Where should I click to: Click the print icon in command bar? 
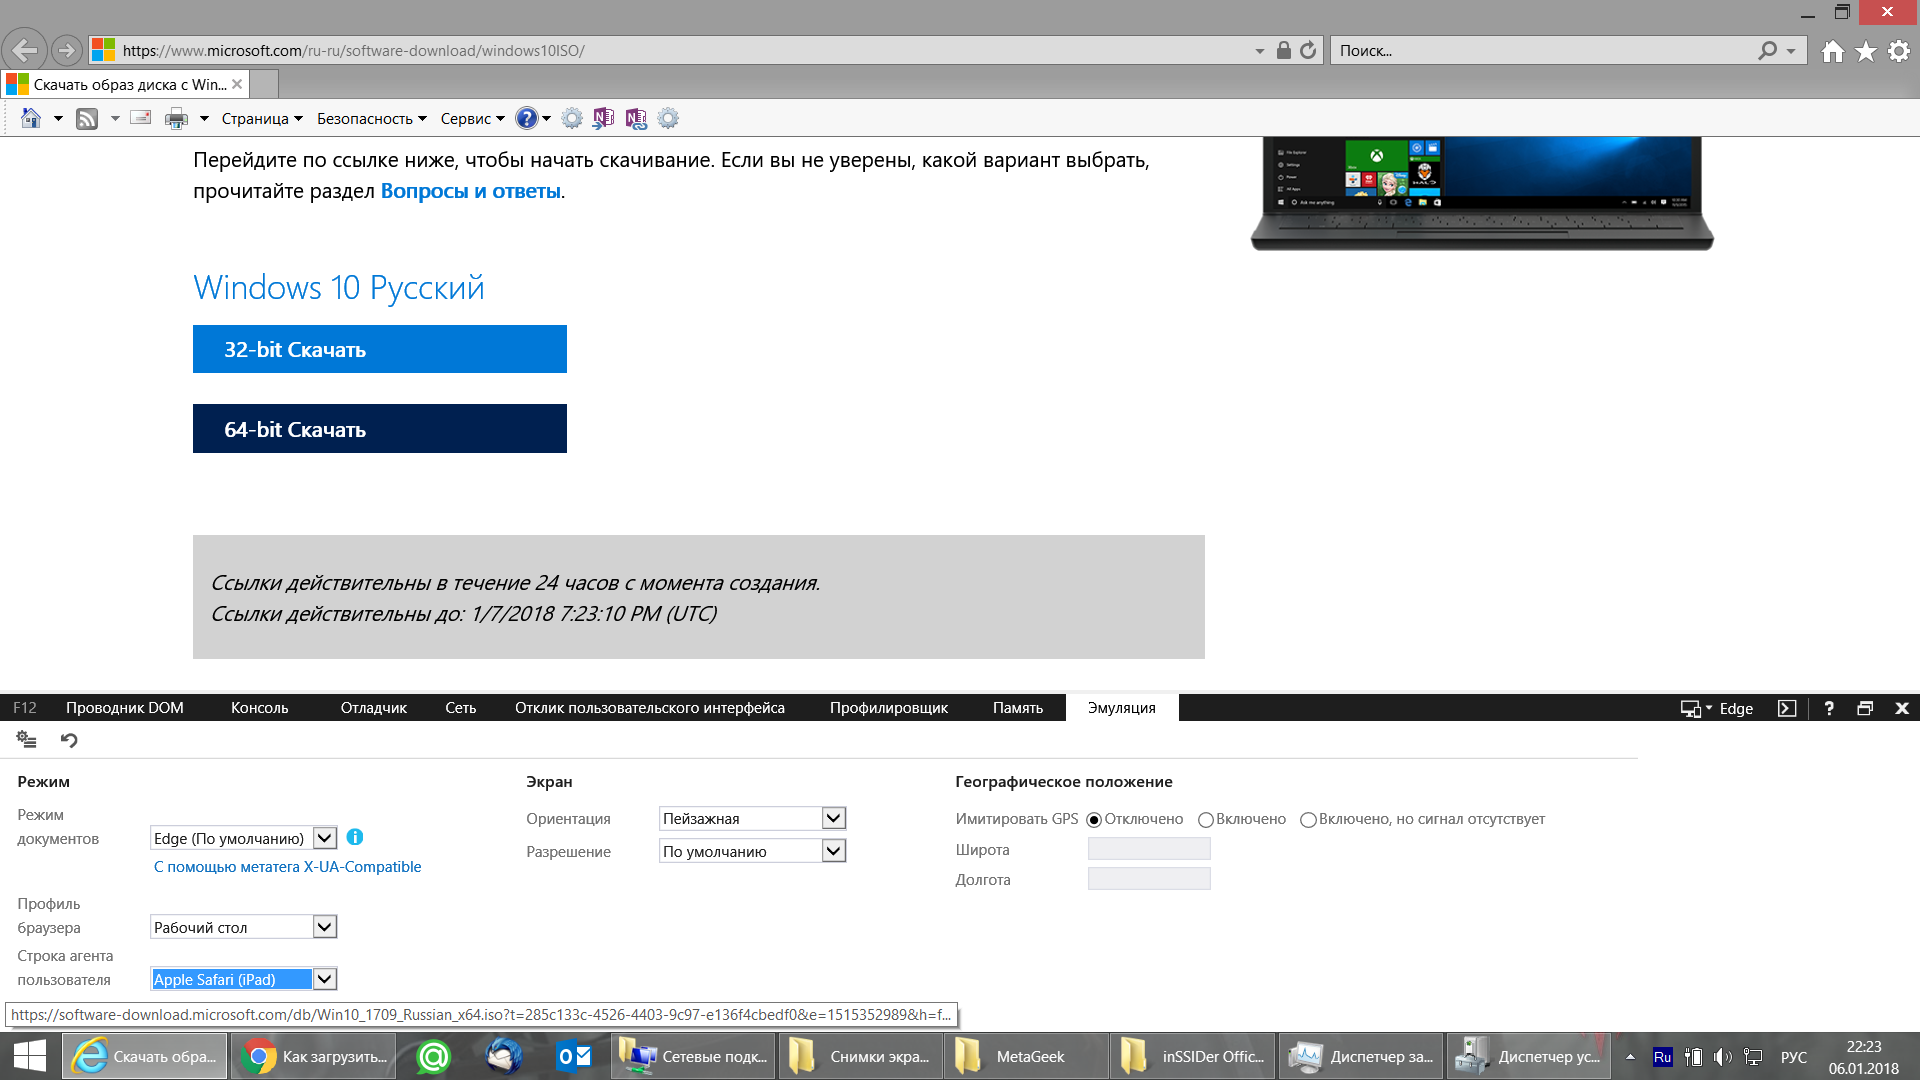click(x=176, y=119)
